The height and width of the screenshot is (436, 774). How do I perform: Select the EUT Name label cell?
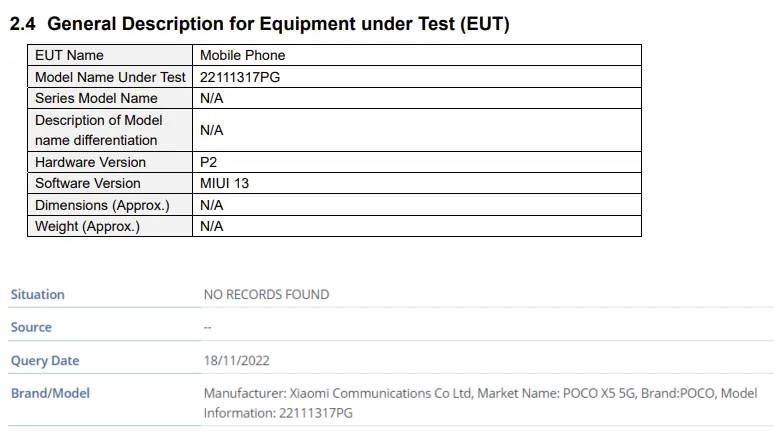coord(110,55)
